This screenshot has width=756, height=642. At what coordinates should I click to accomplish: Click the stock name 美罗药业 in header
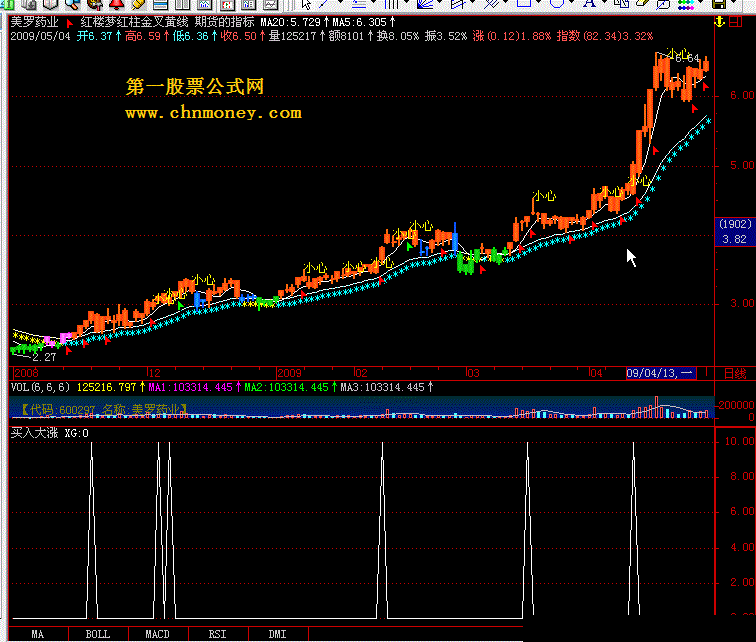coord(34,22)
